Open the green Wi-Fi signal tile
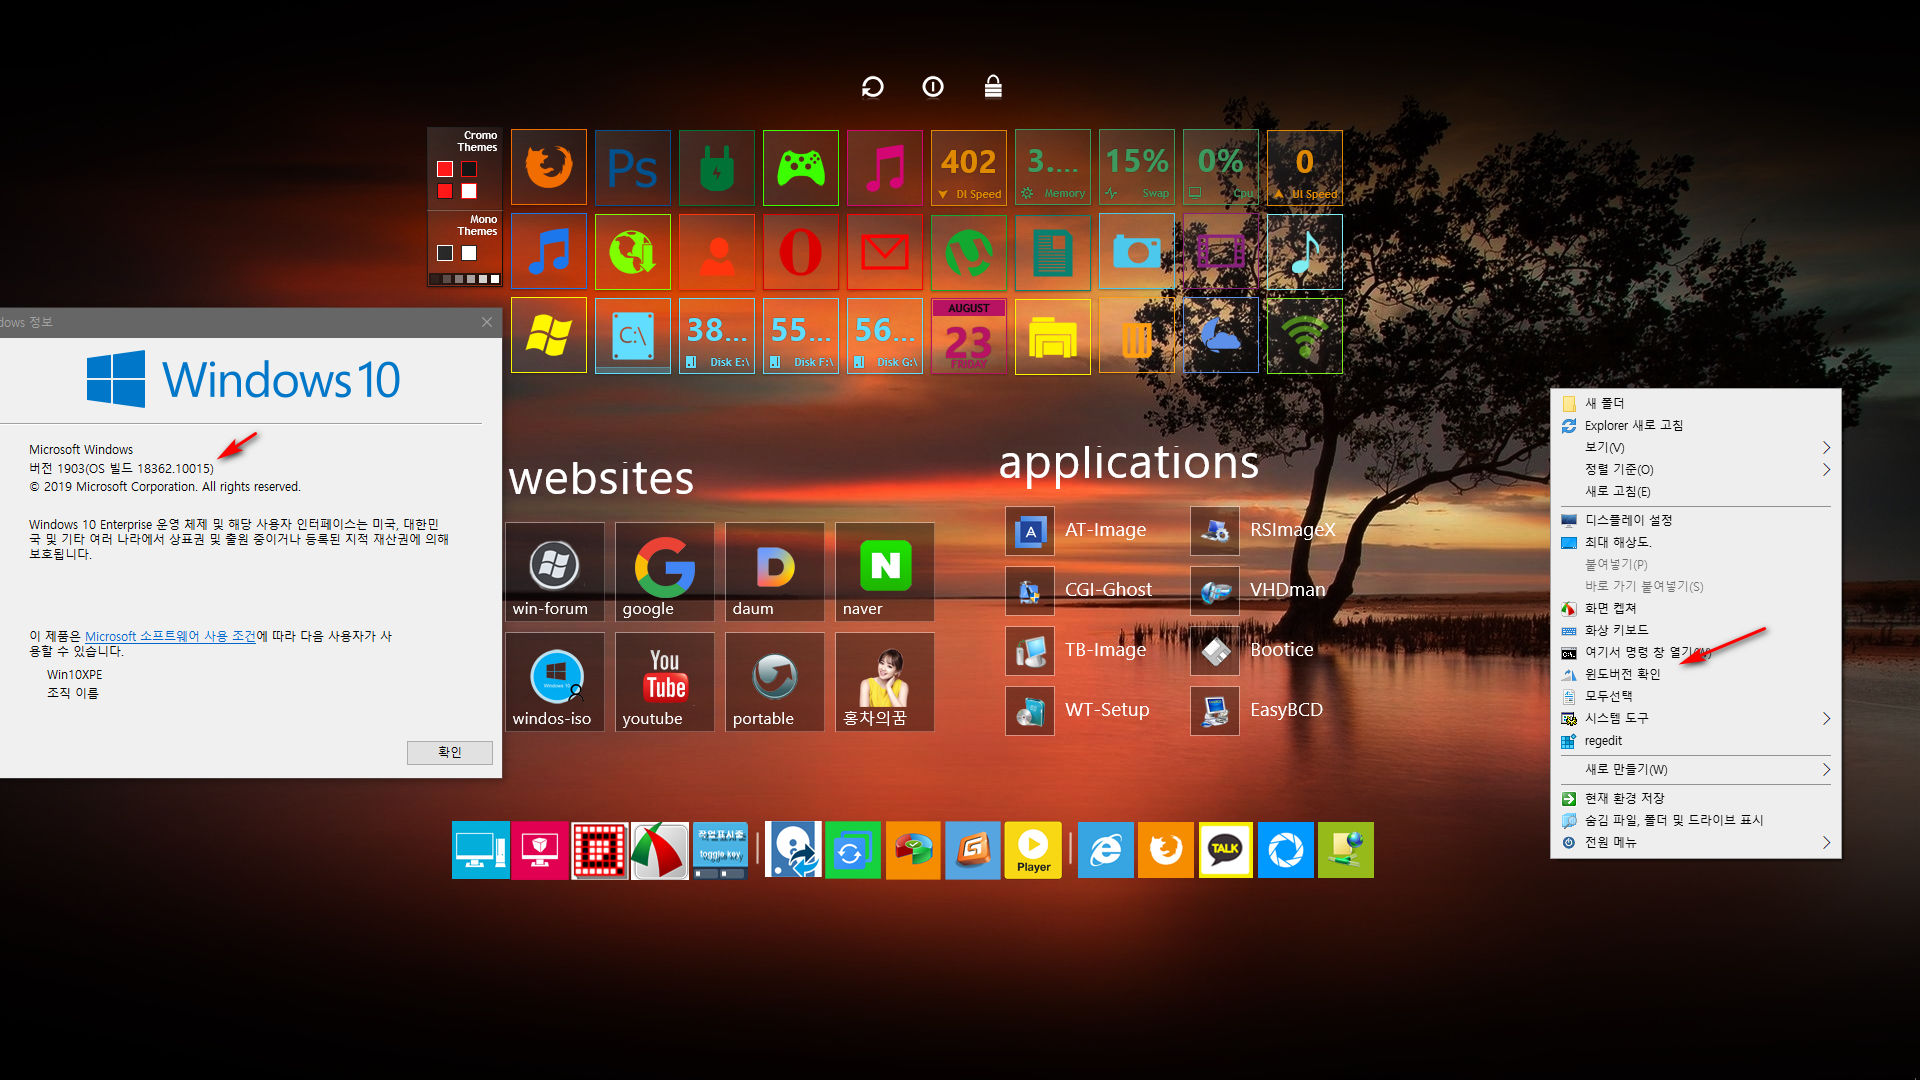The image size is (1920, 1080). pyautogui.click(x=1304, y=335)
